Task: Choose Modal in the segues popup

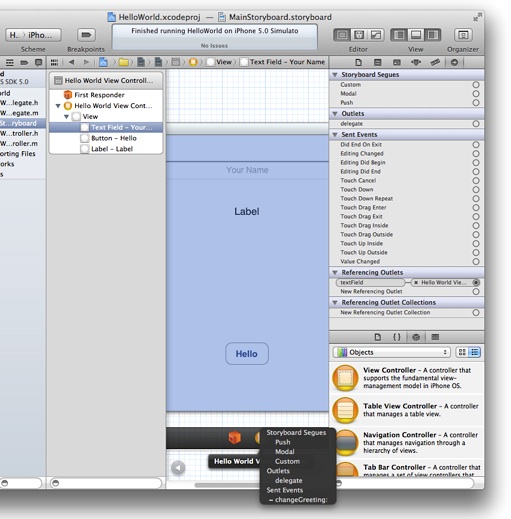Action: pyautogui.click(x=285, y=452)
